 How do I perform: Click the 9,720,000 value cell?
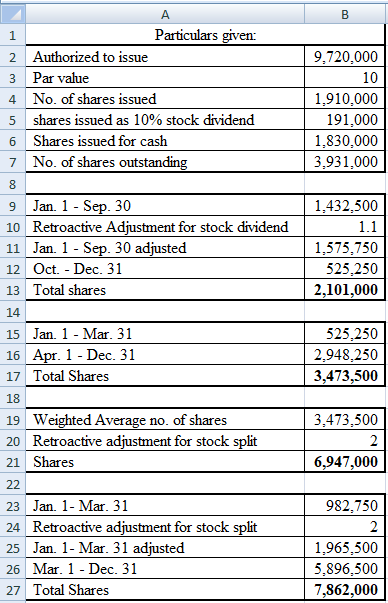[x=345, y=57]
